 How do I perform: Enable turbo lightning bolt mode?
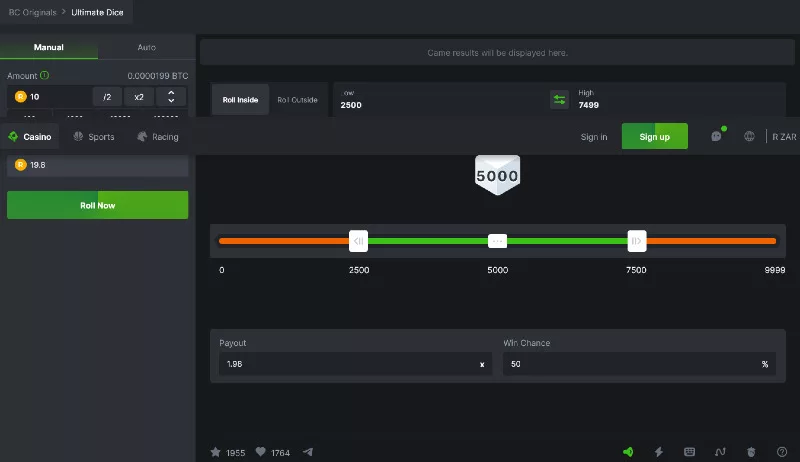[659, 452]
